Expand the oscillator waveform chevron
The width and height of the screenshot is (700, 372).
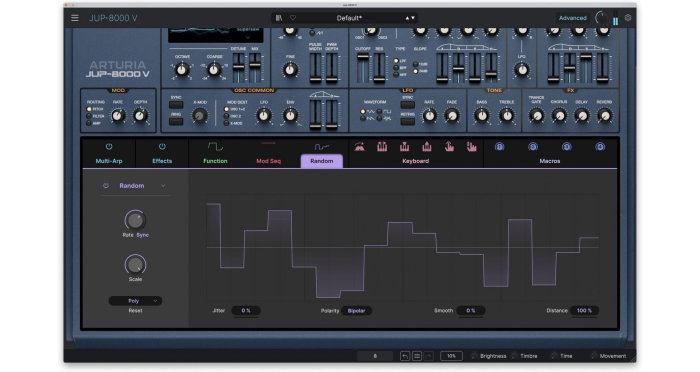[x=248, y=38]
